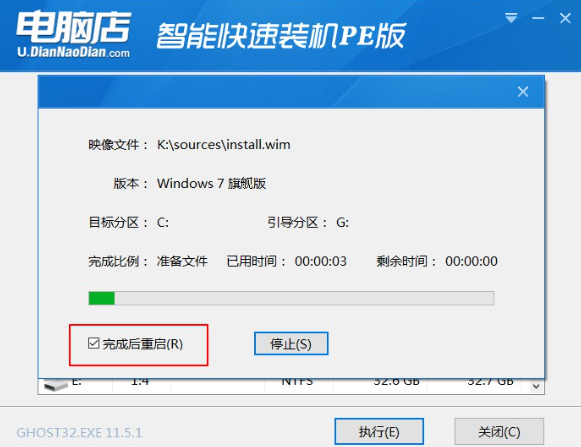581x447 pixels.
Task: Click the 智能快速装机PE版 title text
Action: pyautogui.click(x=281, y=36)
